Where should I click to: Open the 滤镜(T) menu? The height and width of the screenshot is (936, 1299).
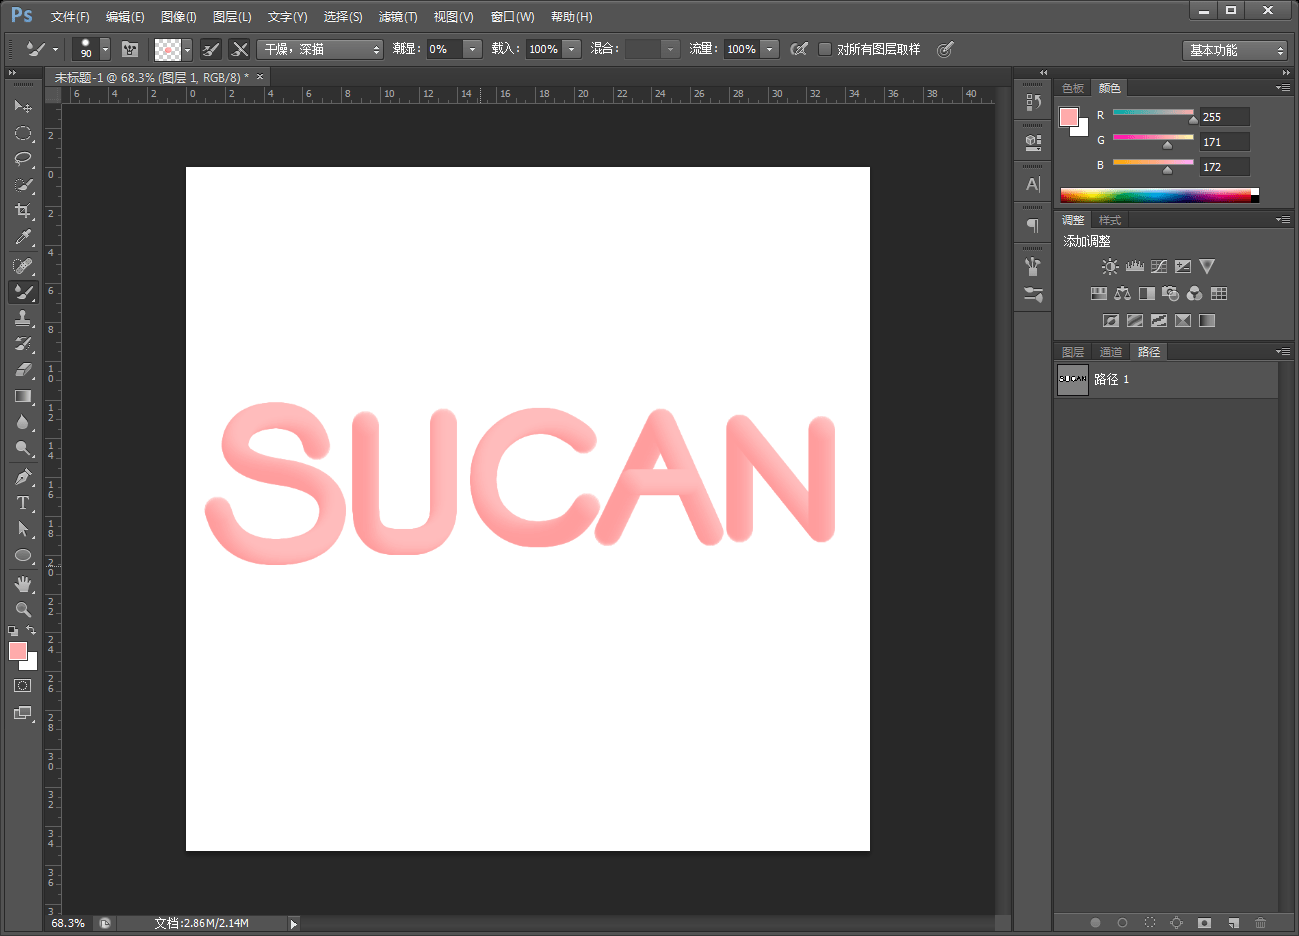click(x=398, y=17)
